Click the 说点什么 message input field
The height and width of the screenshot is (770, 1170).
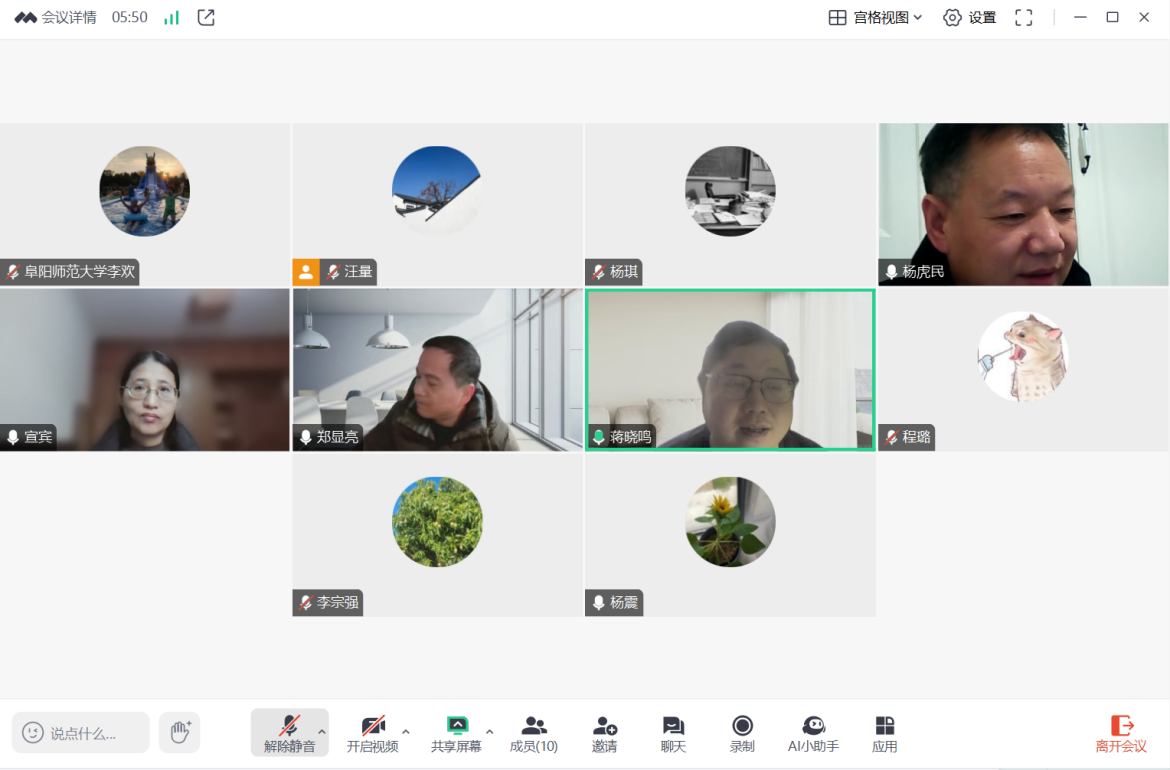click(x=82, y=733)
